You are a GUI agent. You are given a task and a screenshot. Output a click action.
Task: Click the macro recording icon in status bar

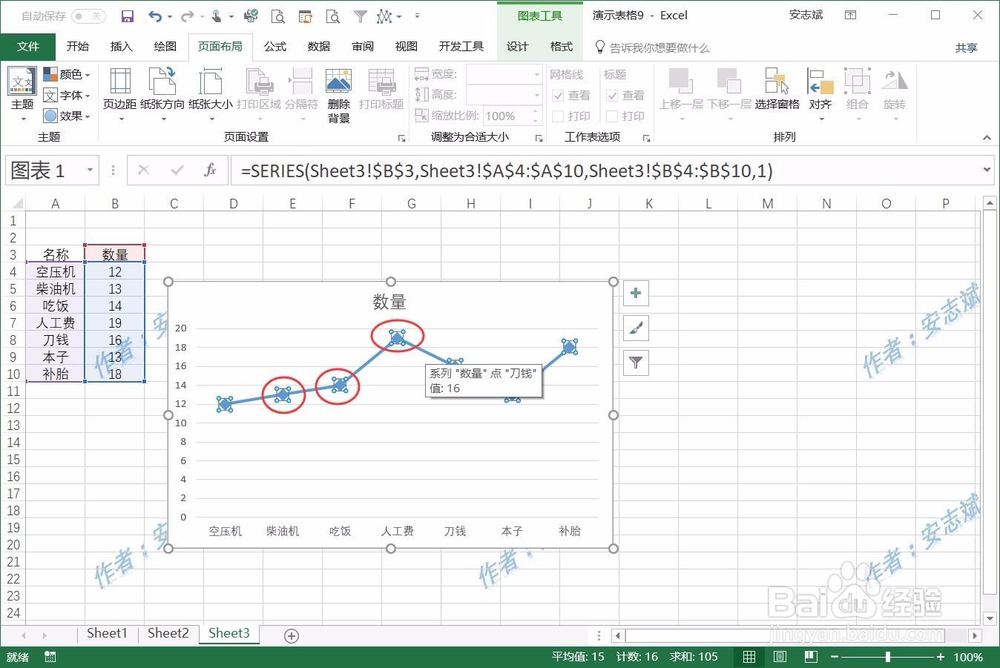click(x=50, y=657)
